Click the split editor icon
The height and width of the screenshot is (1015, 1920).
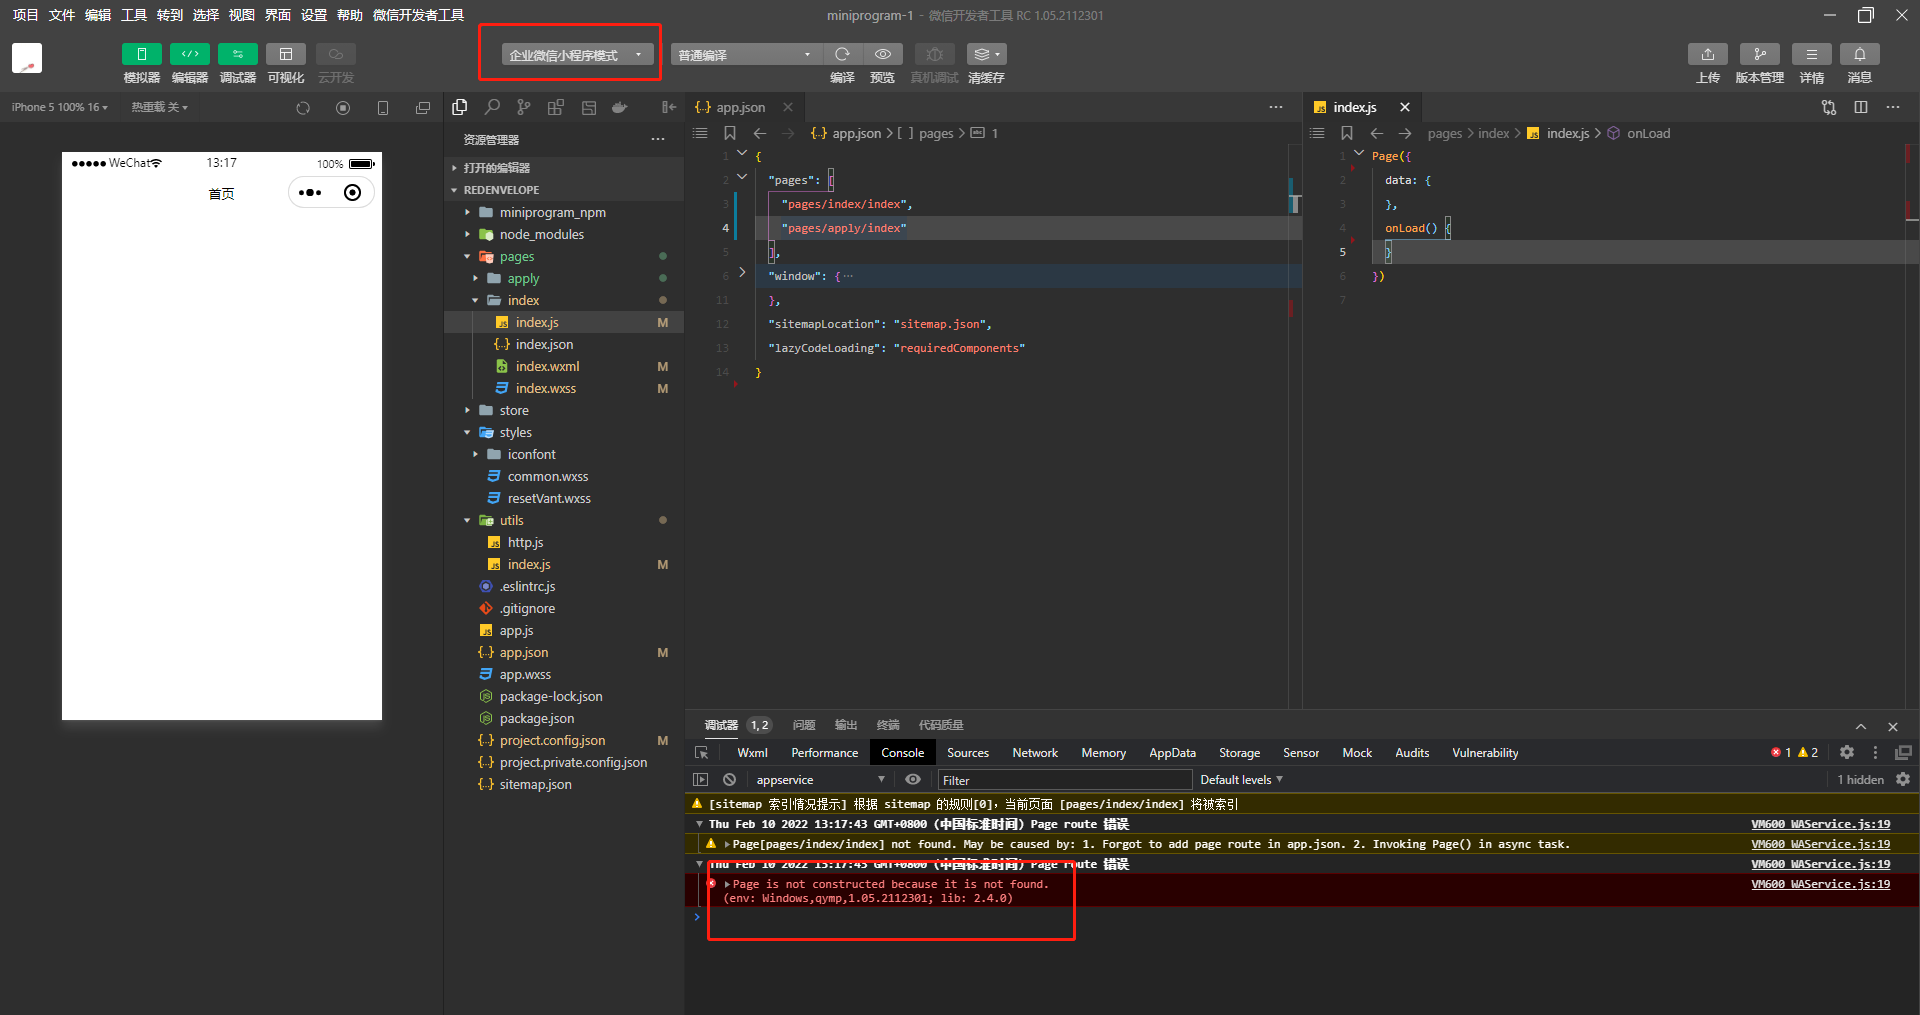coord(1861,107)
